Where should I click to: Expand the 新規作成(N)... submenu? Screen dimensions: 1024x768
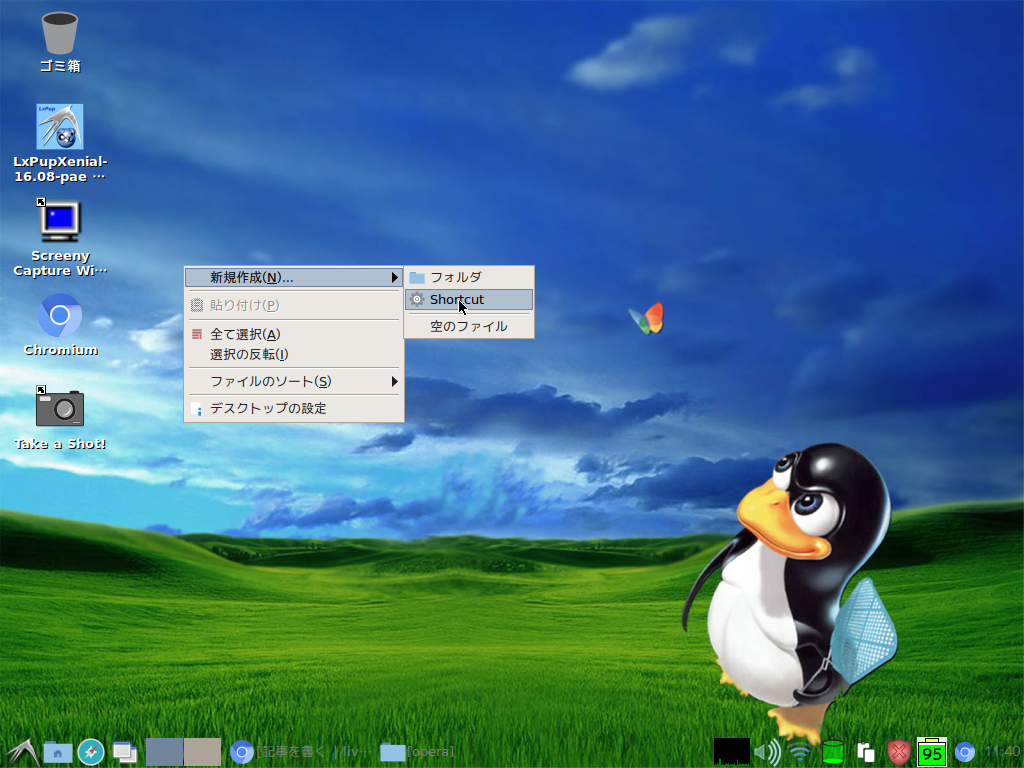293,278
